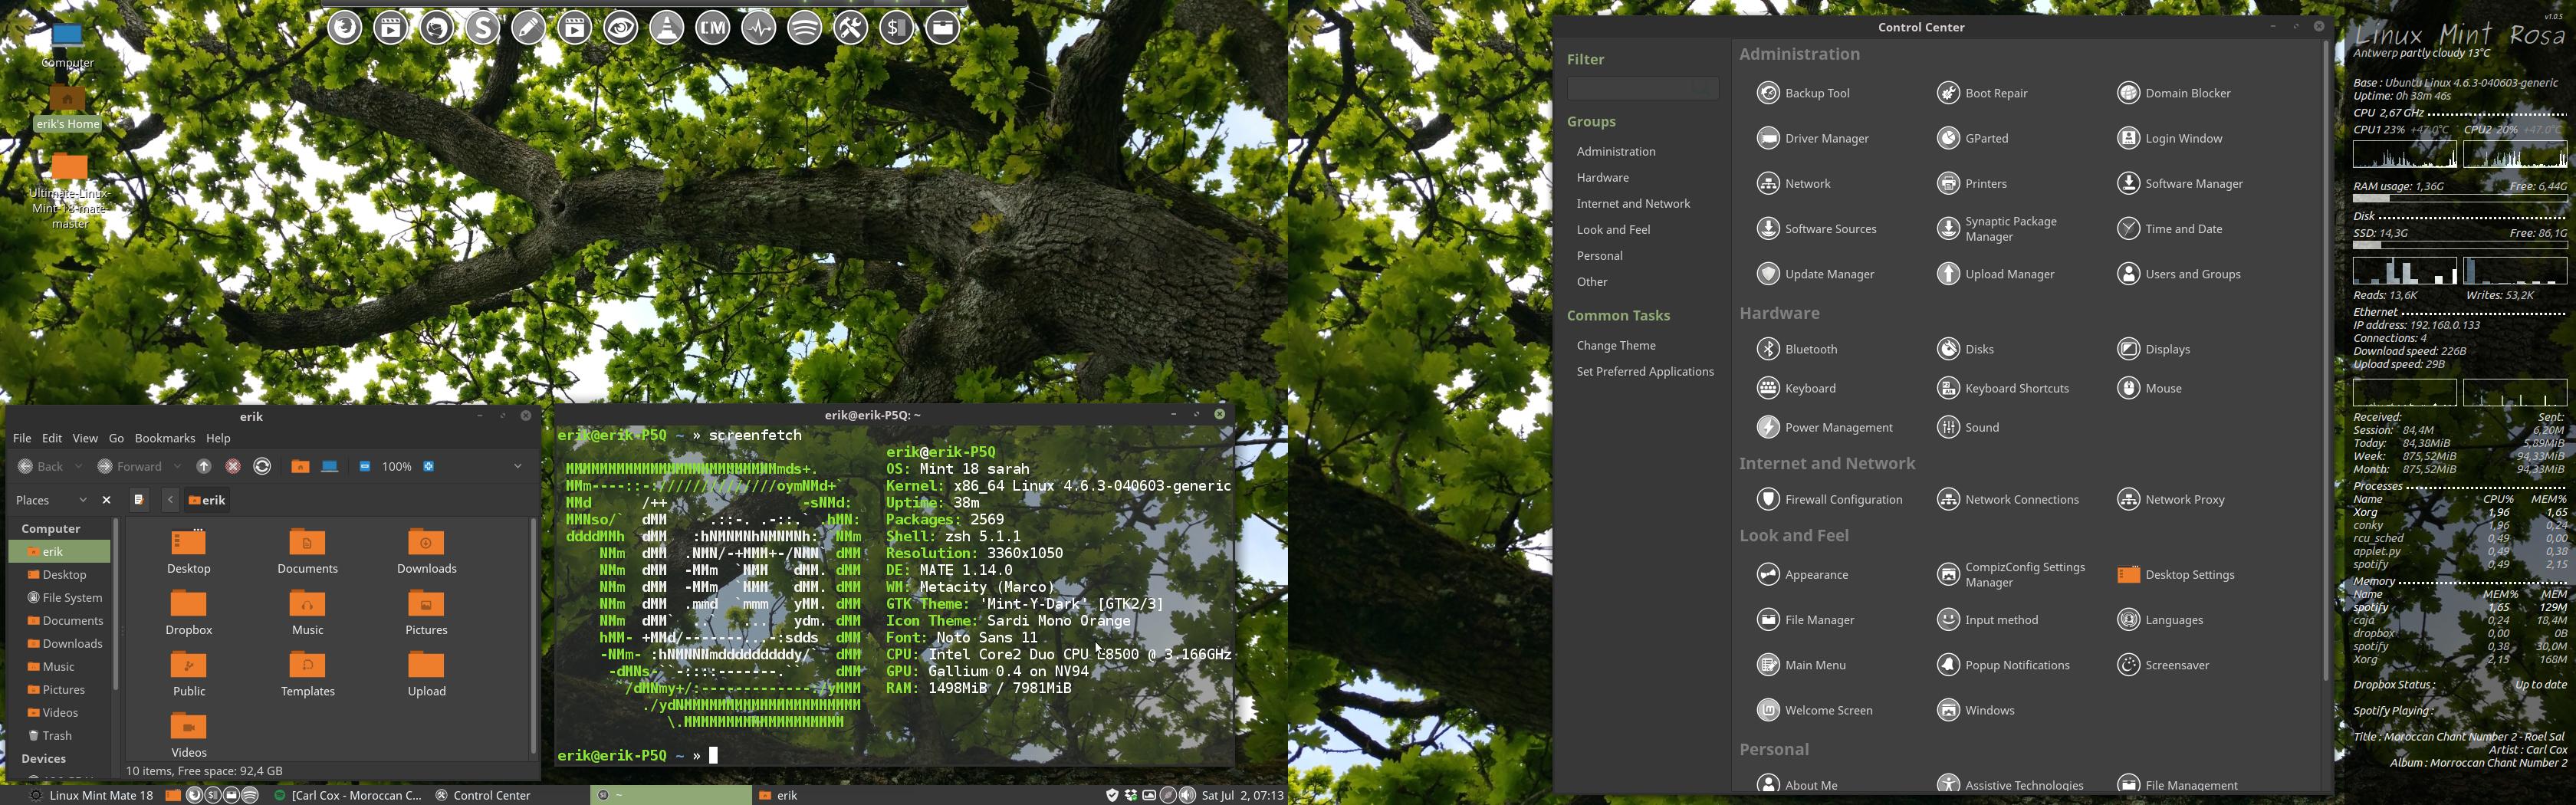This screenshot has width=2576, height=805.
Task: Open CompizConfig Settings Manager
Action: (2011, 574)
